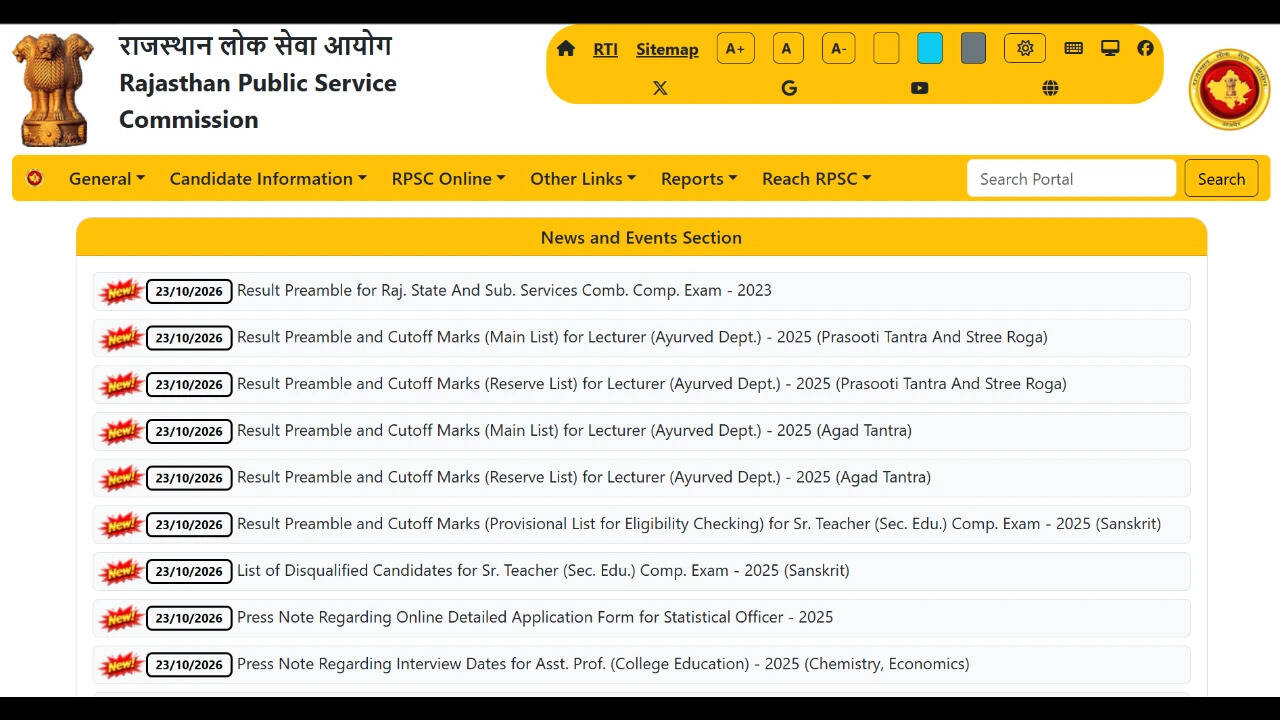This screenshot has height=720, width=1280.
Task: Open the YouTube icon
Action: point(920,88)
